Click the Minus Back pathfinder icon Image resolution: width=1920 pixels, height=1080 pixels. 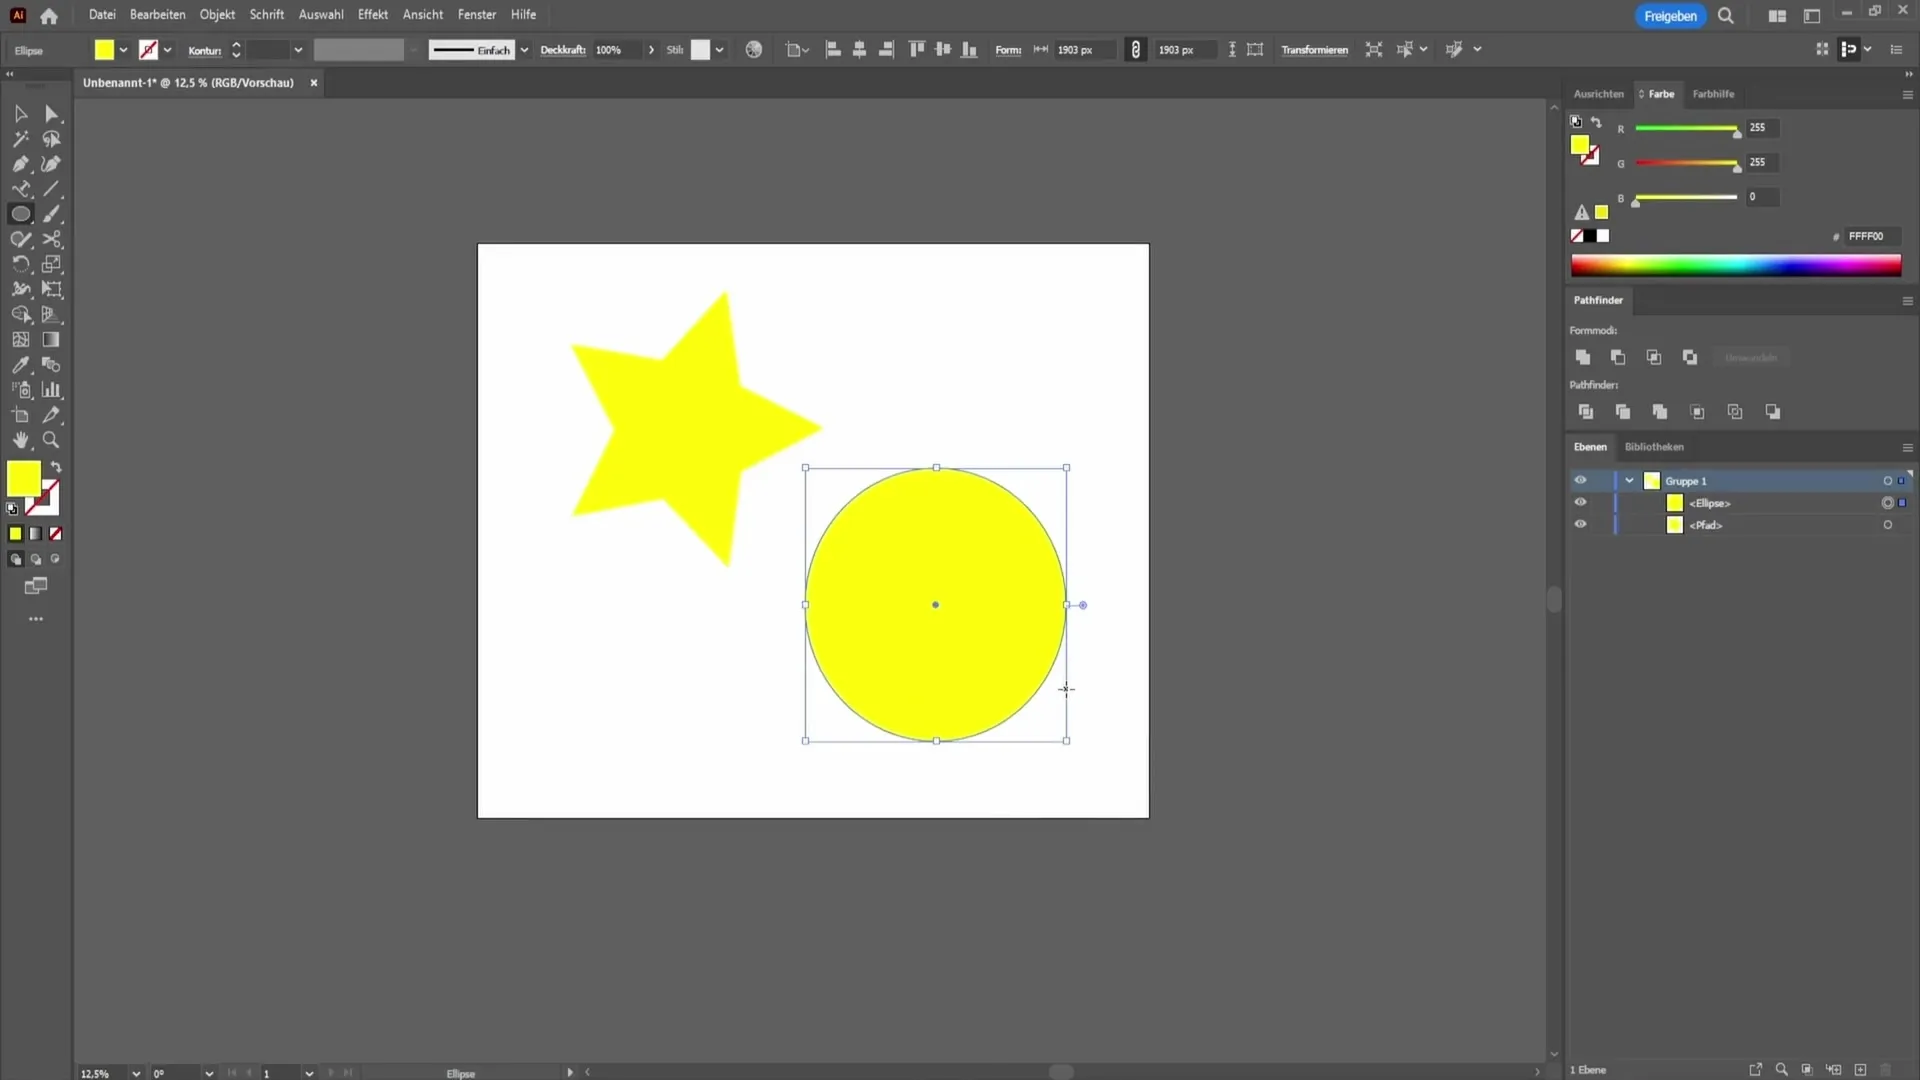point(1773,412)
